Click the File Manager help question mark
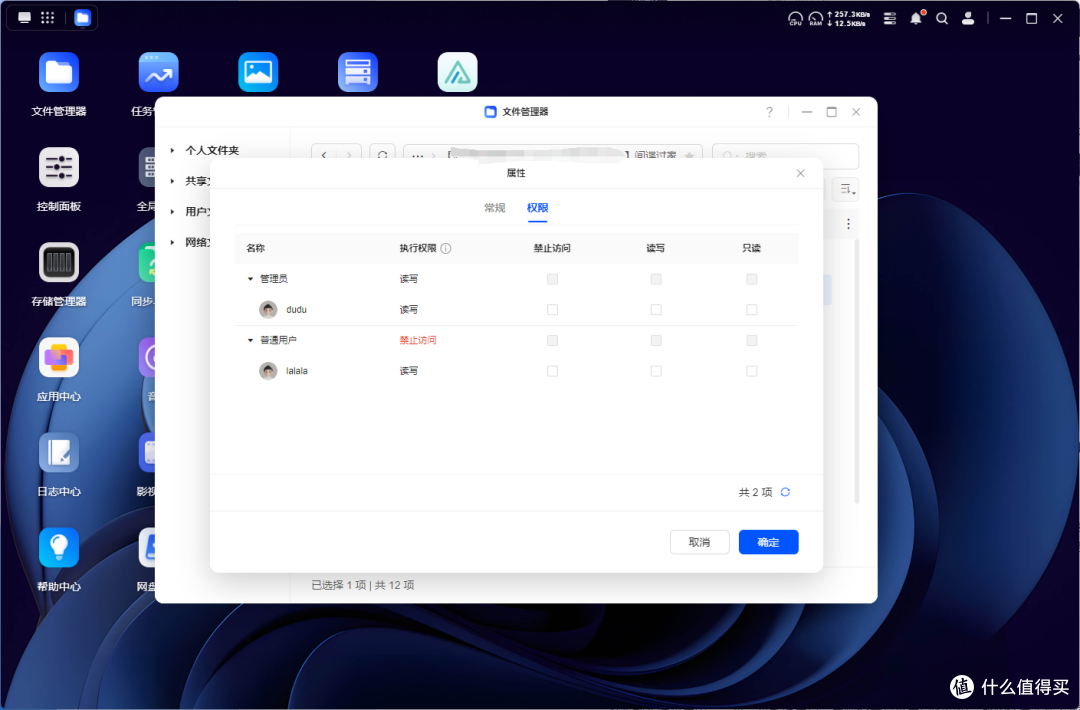1080x710 pixels. point(769,112)
